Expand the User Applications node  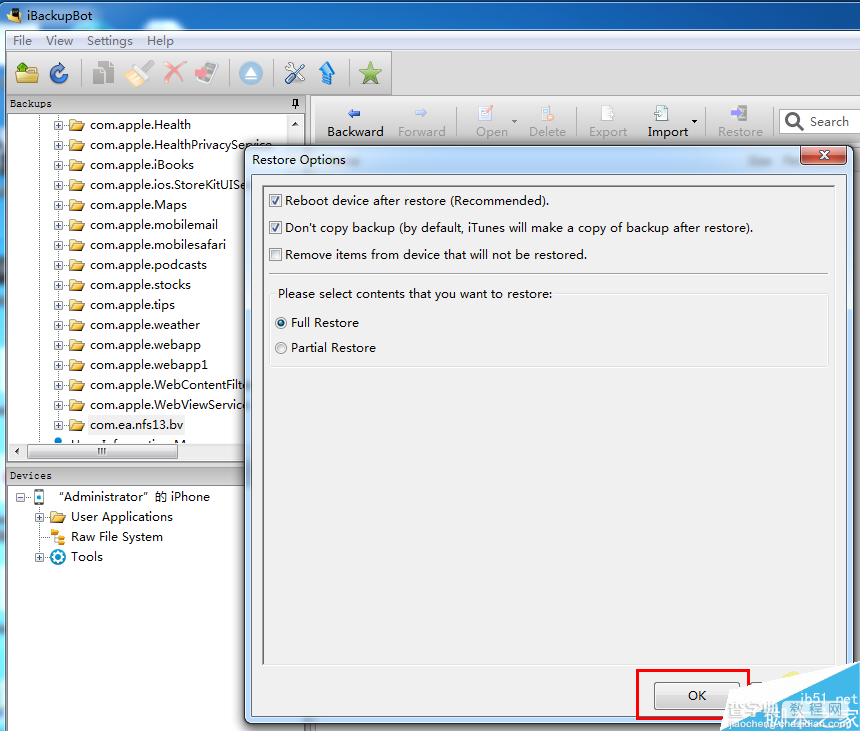pos(39,517)
